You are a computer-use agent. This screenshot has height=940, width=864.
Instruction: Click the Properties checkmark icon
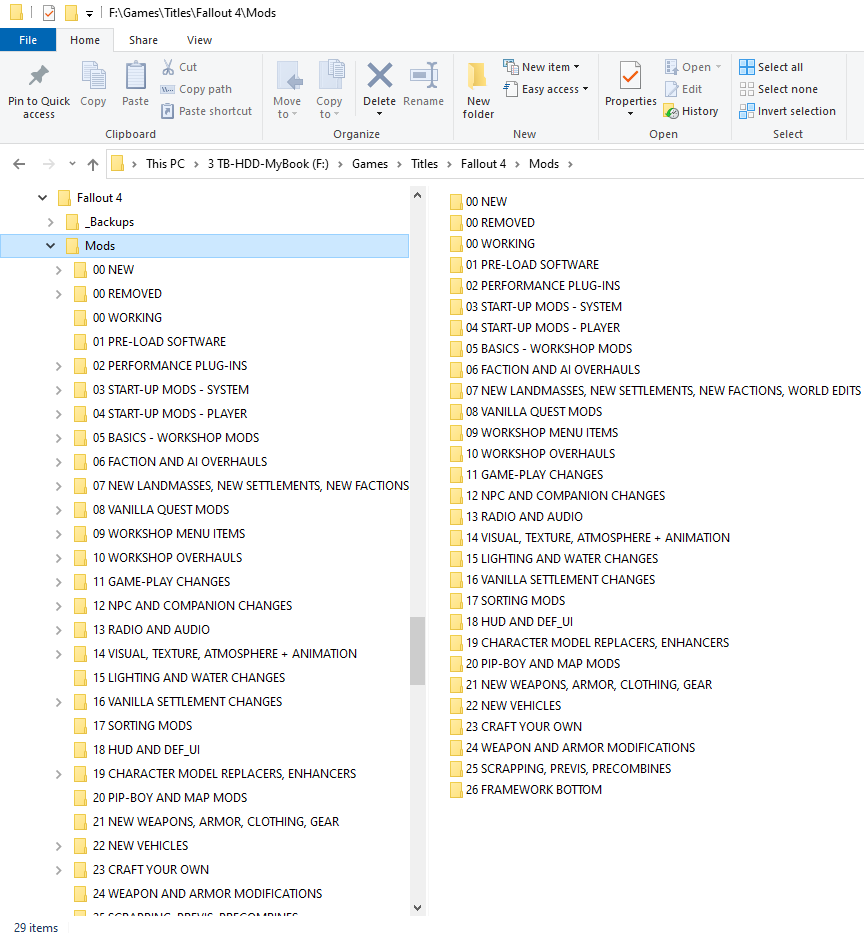[x=630, y=76]
